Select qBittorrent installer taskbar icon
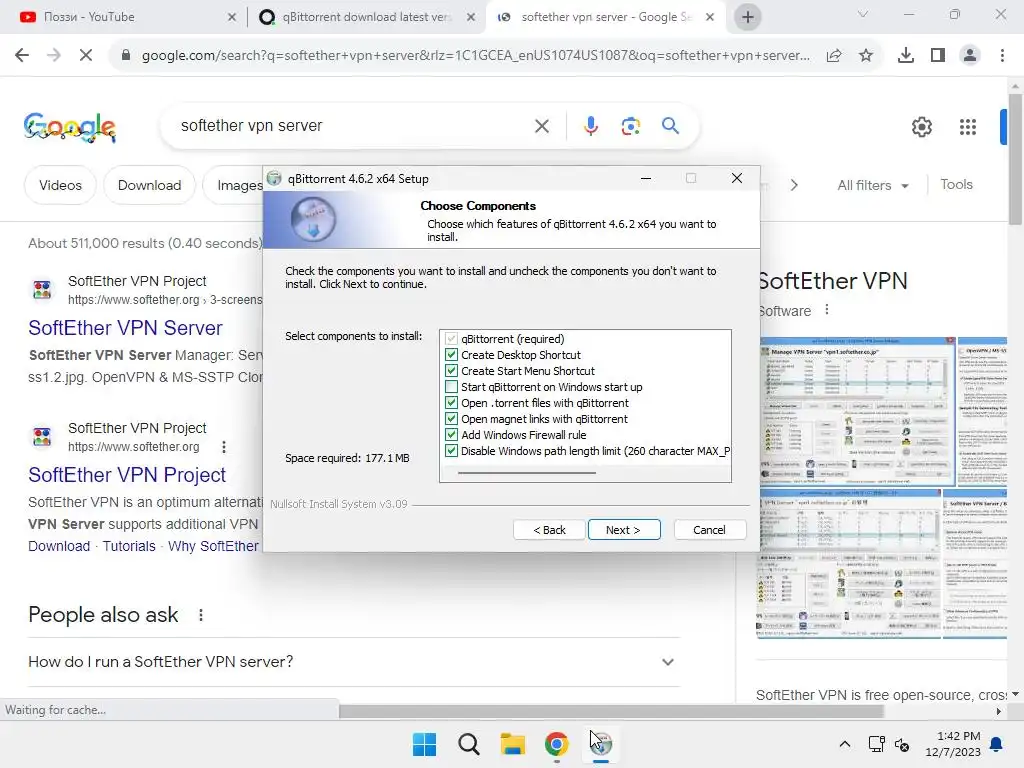1024x768 pixels. [601, 744]
